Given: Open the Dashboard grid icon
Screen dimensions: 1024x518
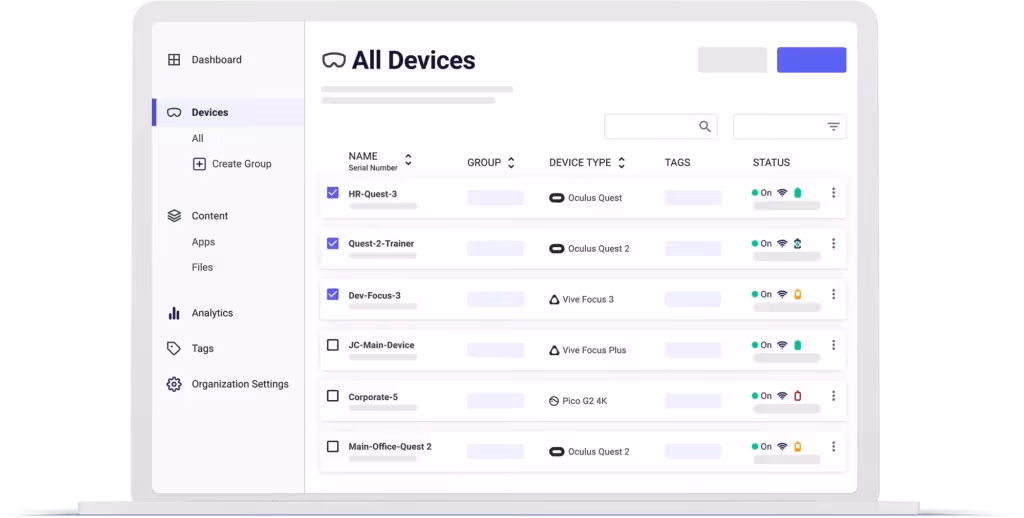Looking at the screenshot, I should coord(174,59).
